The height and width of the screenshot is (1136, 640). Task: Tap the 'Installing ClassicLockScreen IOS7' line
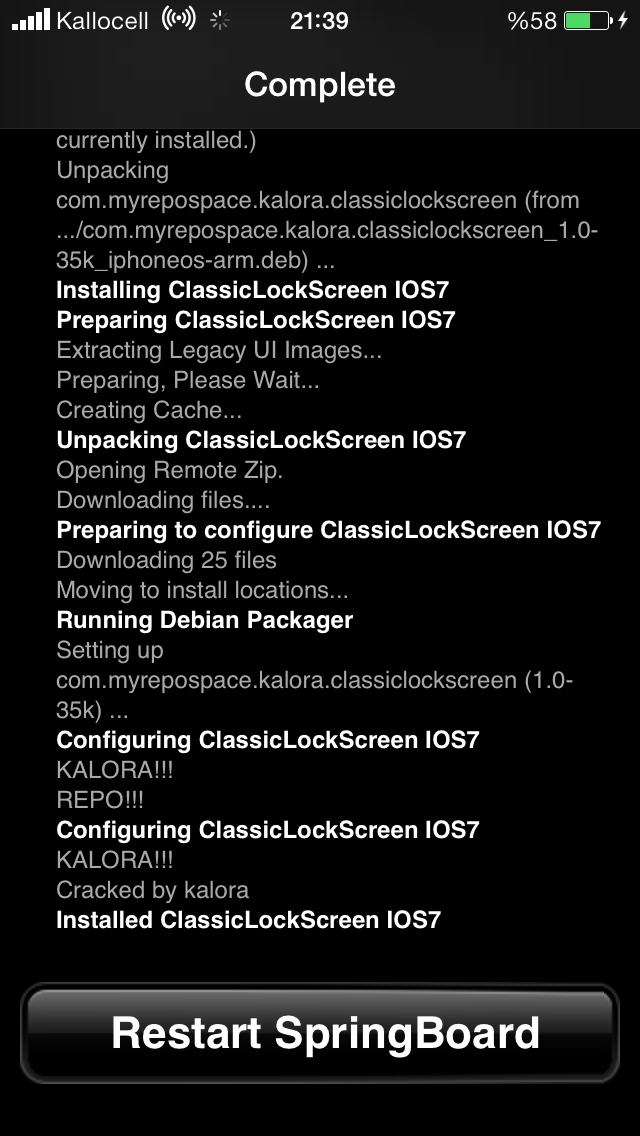pos(252,290)
